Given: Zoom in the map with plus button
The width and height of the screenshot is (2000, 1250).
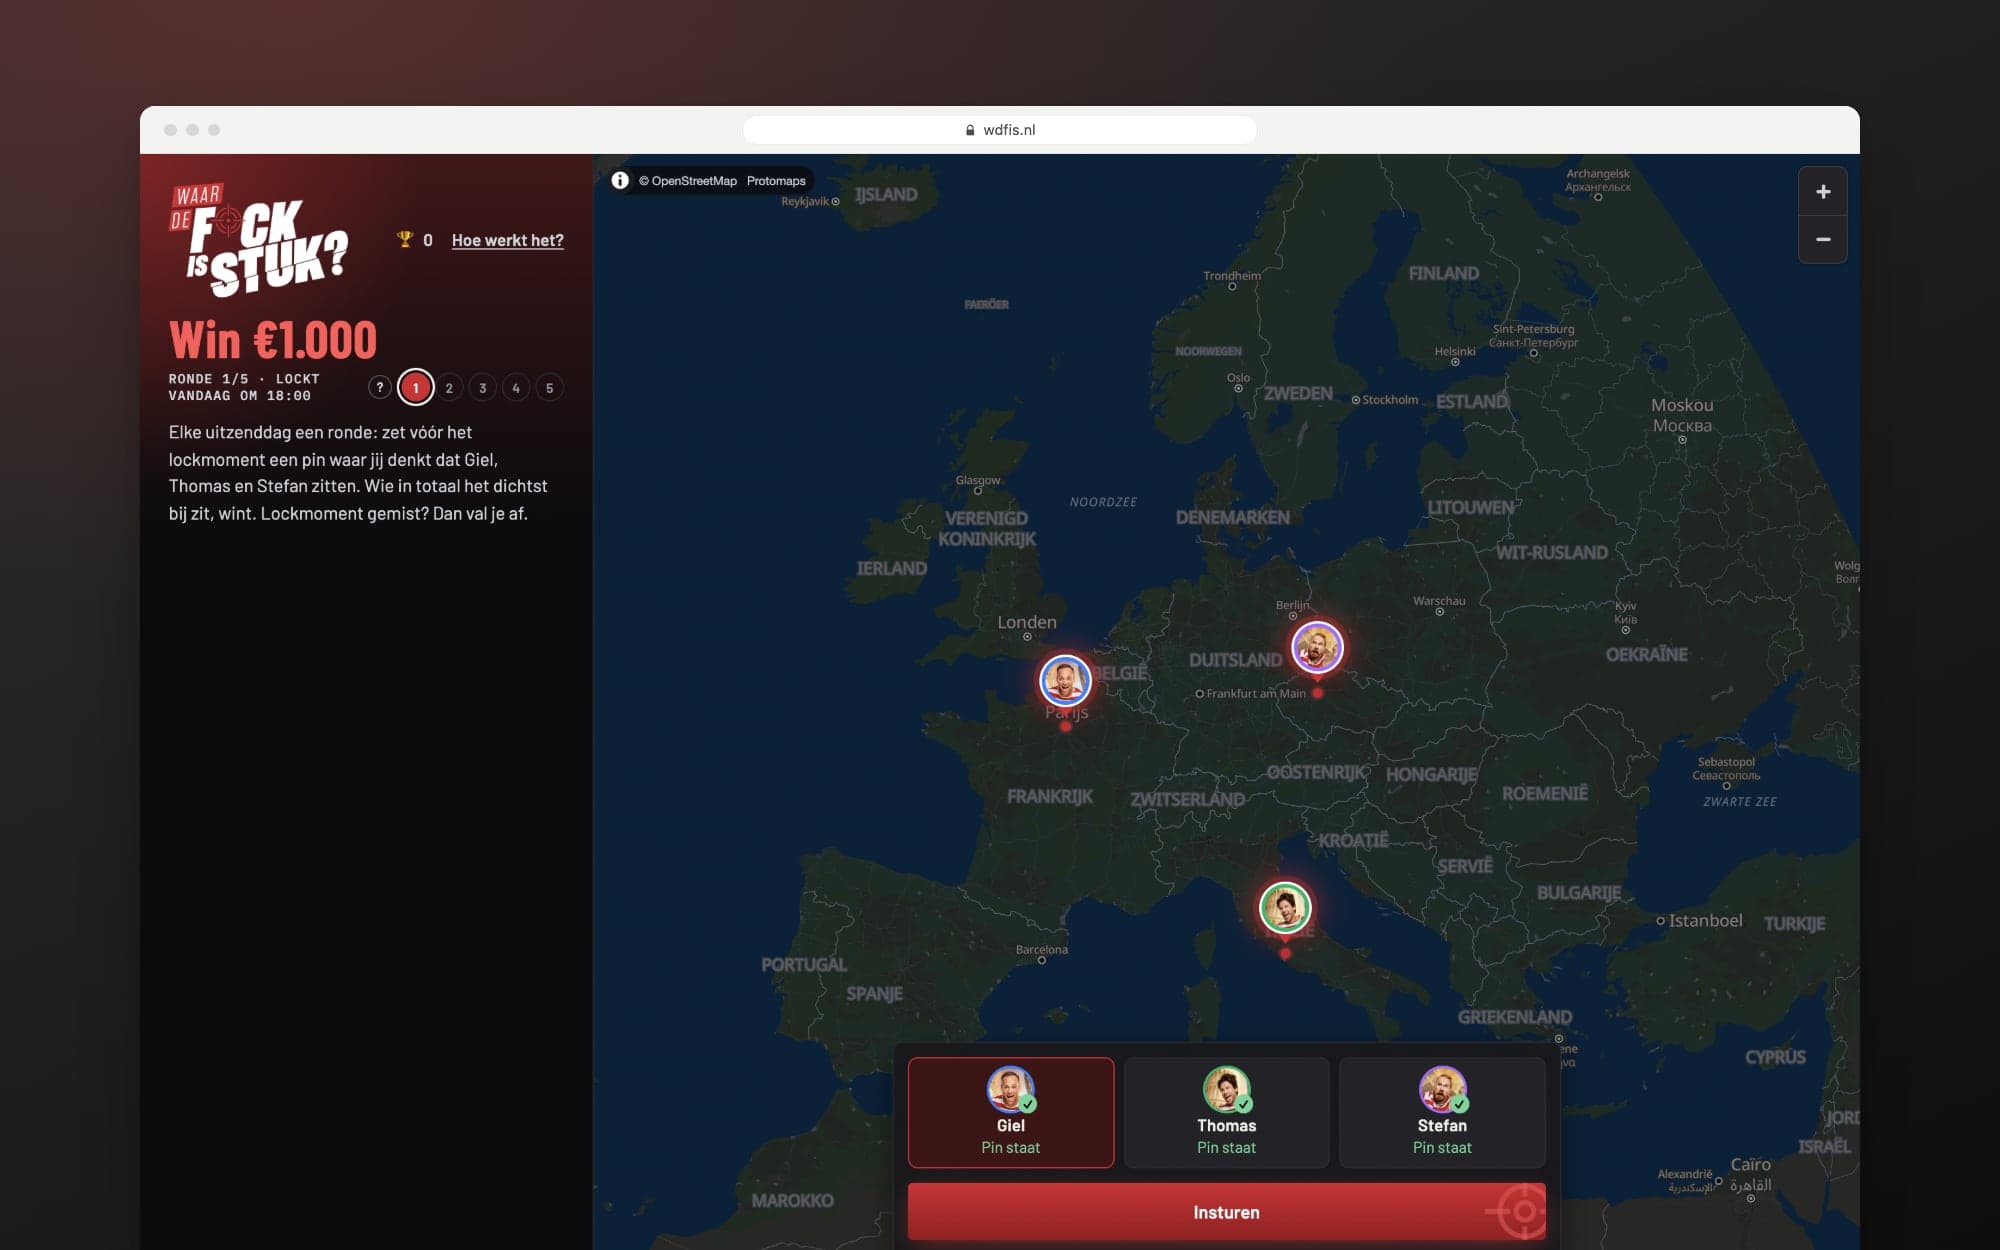Looking at the screenshot, I should click(x=1822, y=192).
